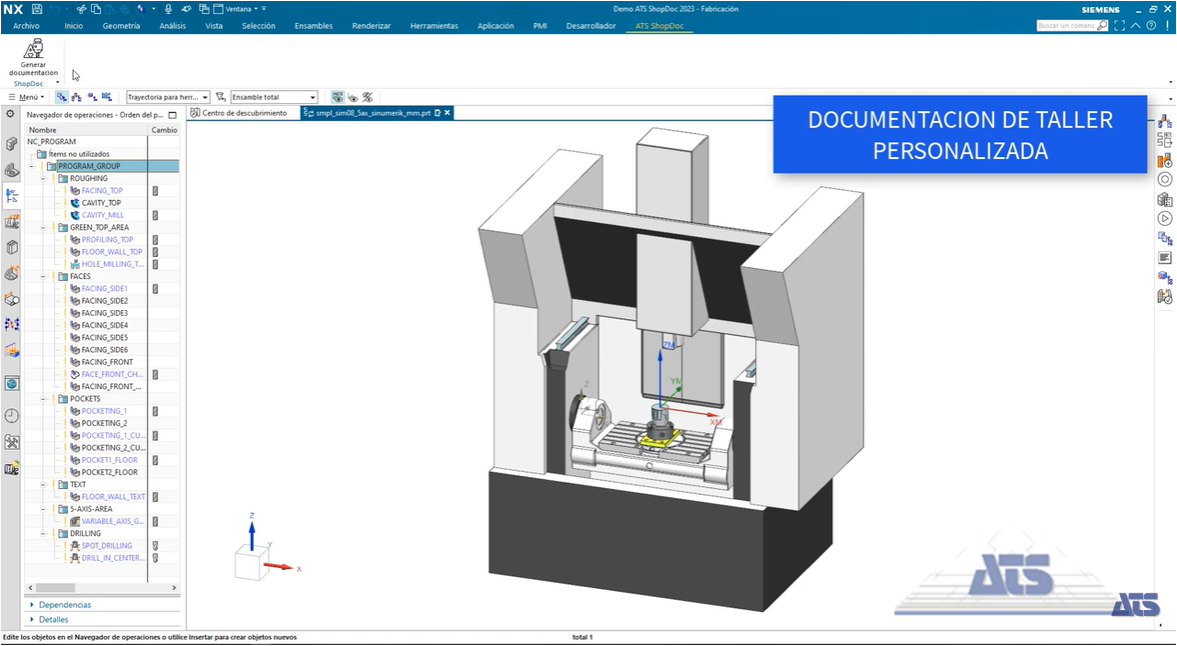
Task: Select the CAVITY_TOP operation
Action: 101,203
